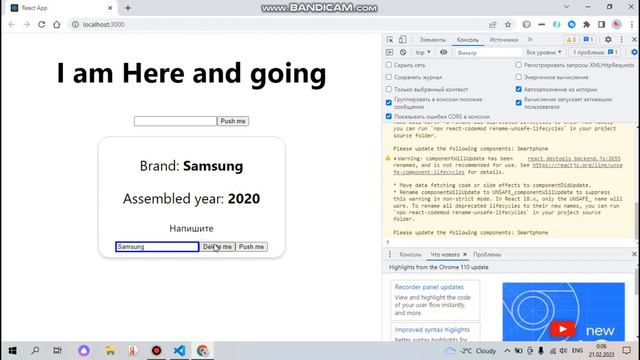This screenshot has width=640, height=360.
Task: Expand tab search arrow in Chrome title bar
Action: point(566,7)
